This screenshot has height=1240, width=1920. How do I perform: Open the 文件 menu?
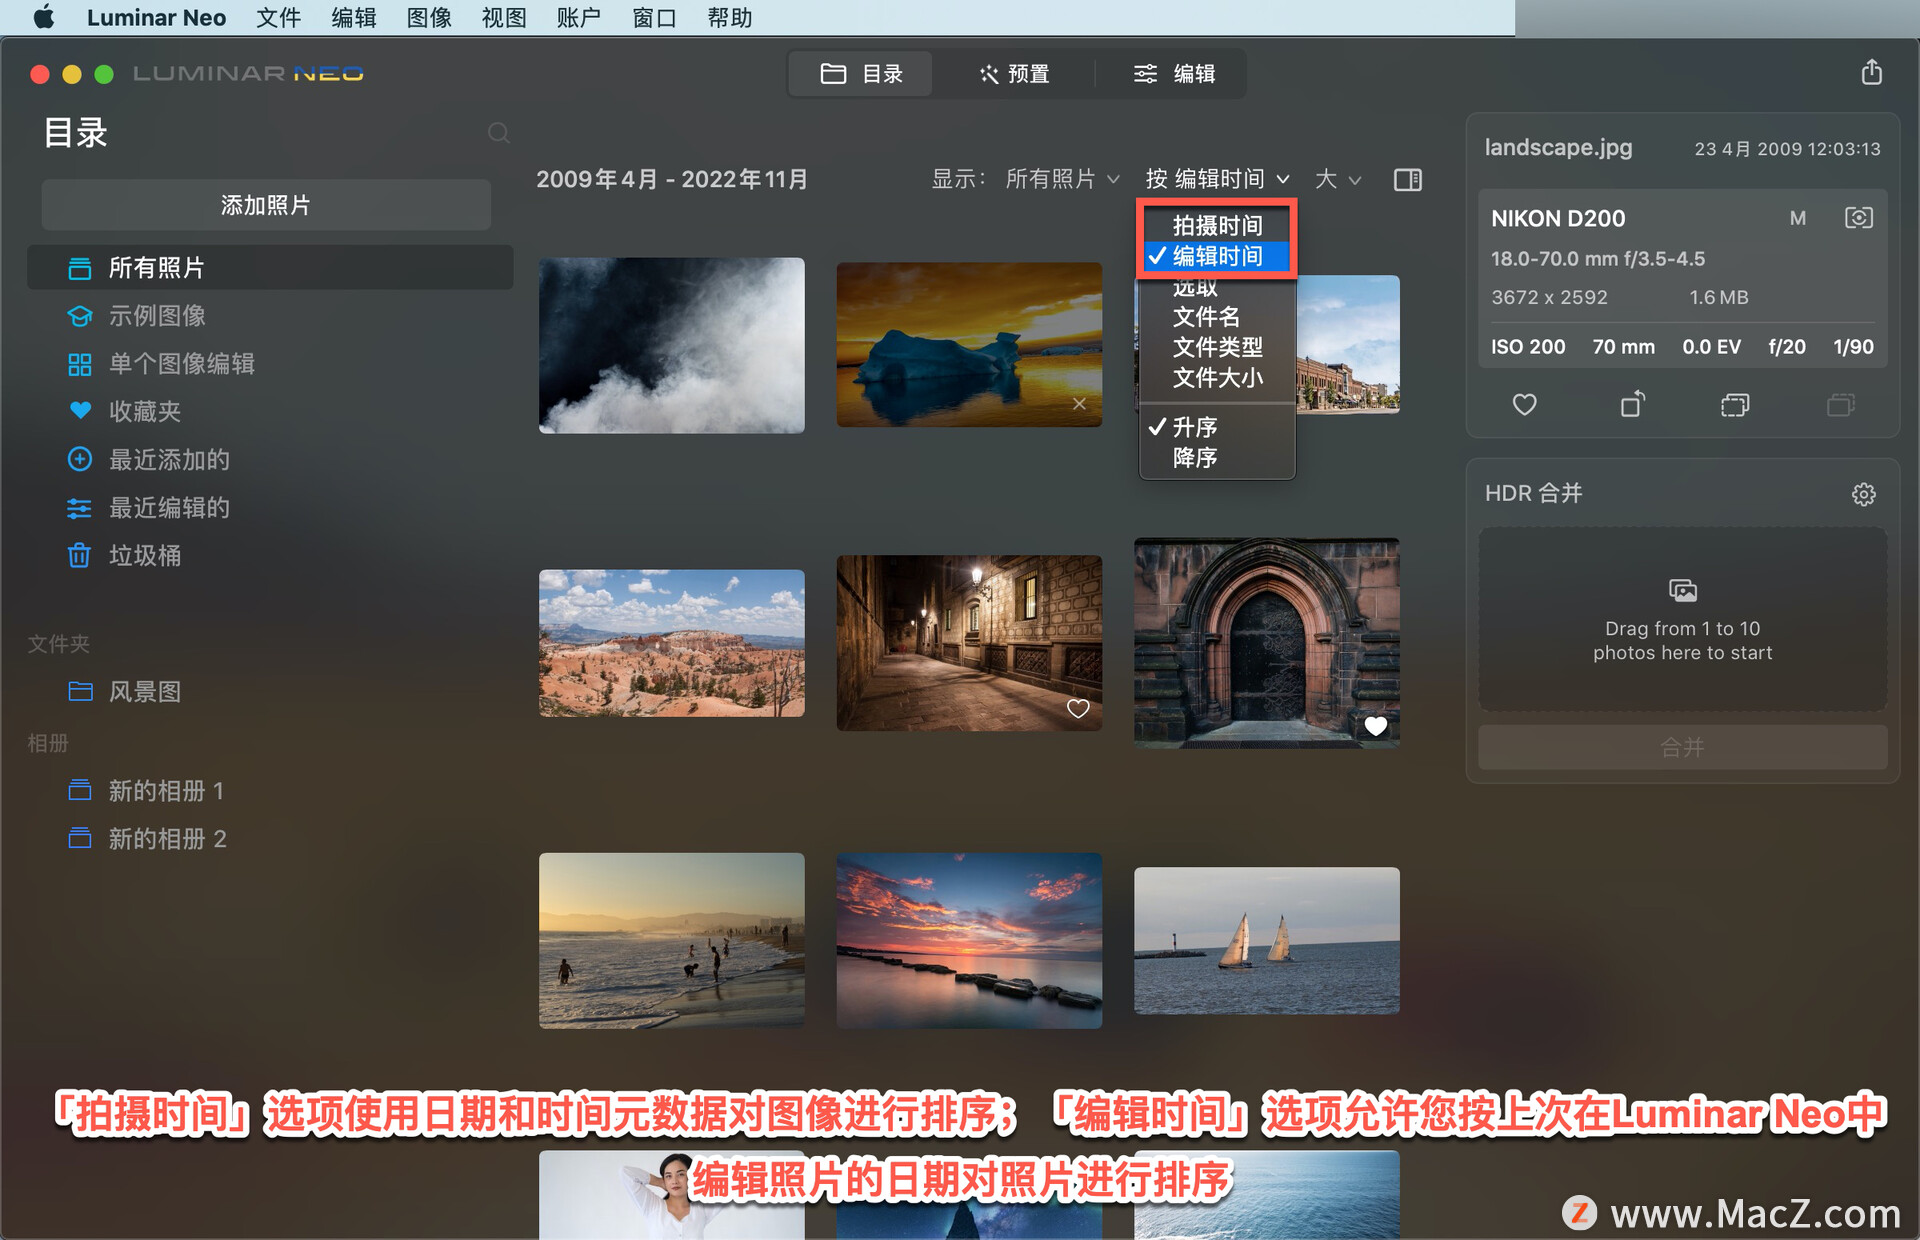click(278, 17)
